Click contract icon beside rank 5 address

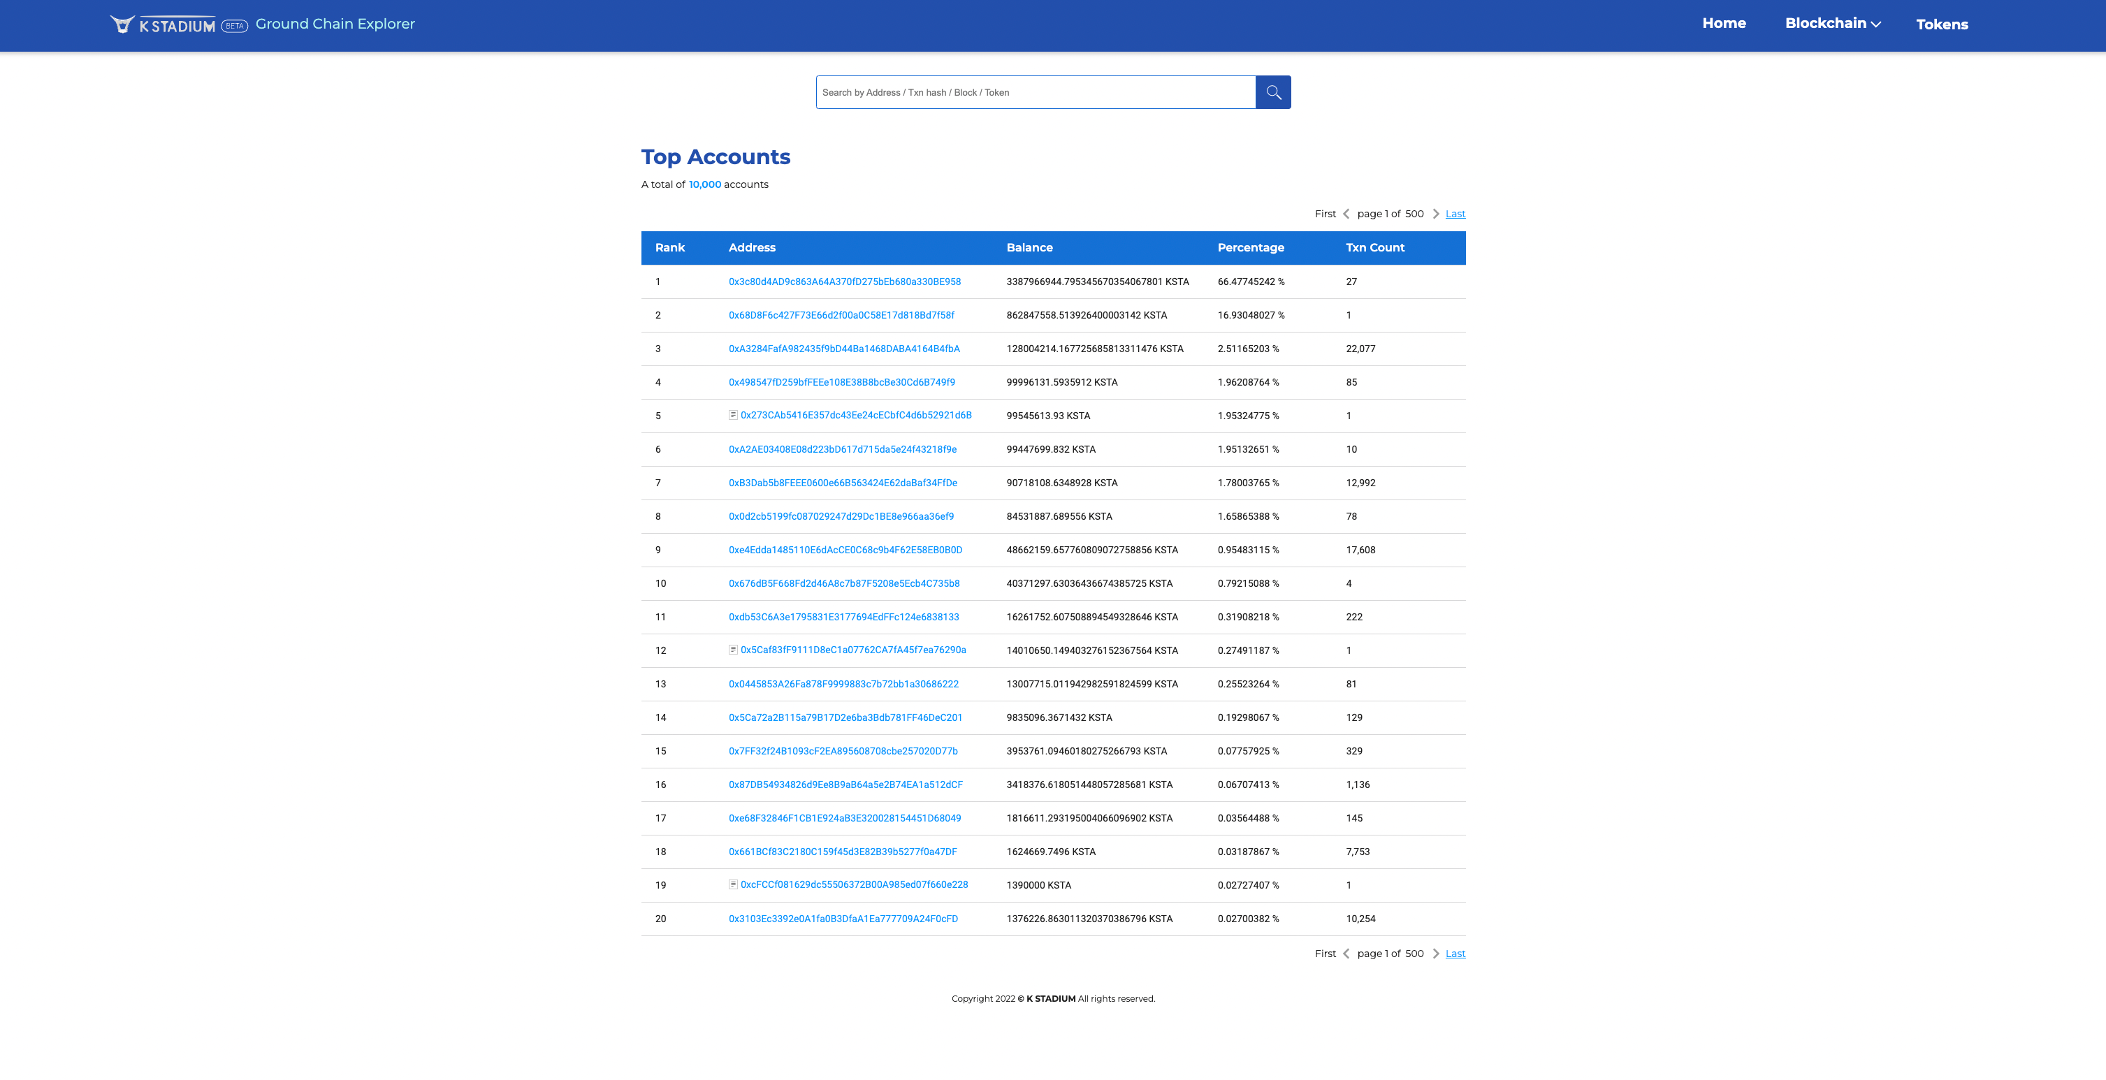coord(733,415)
